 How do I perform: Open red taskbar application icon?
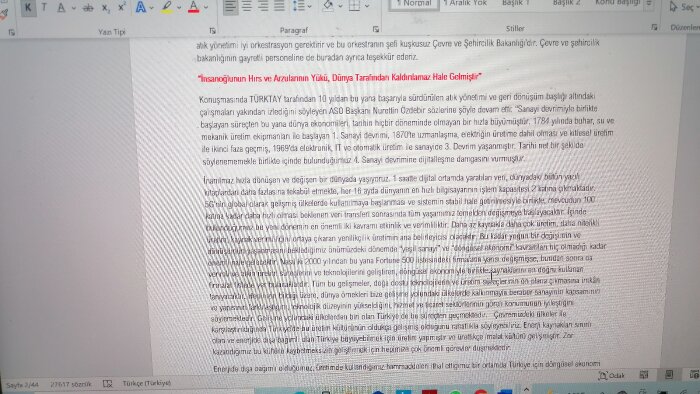point(429,391)
